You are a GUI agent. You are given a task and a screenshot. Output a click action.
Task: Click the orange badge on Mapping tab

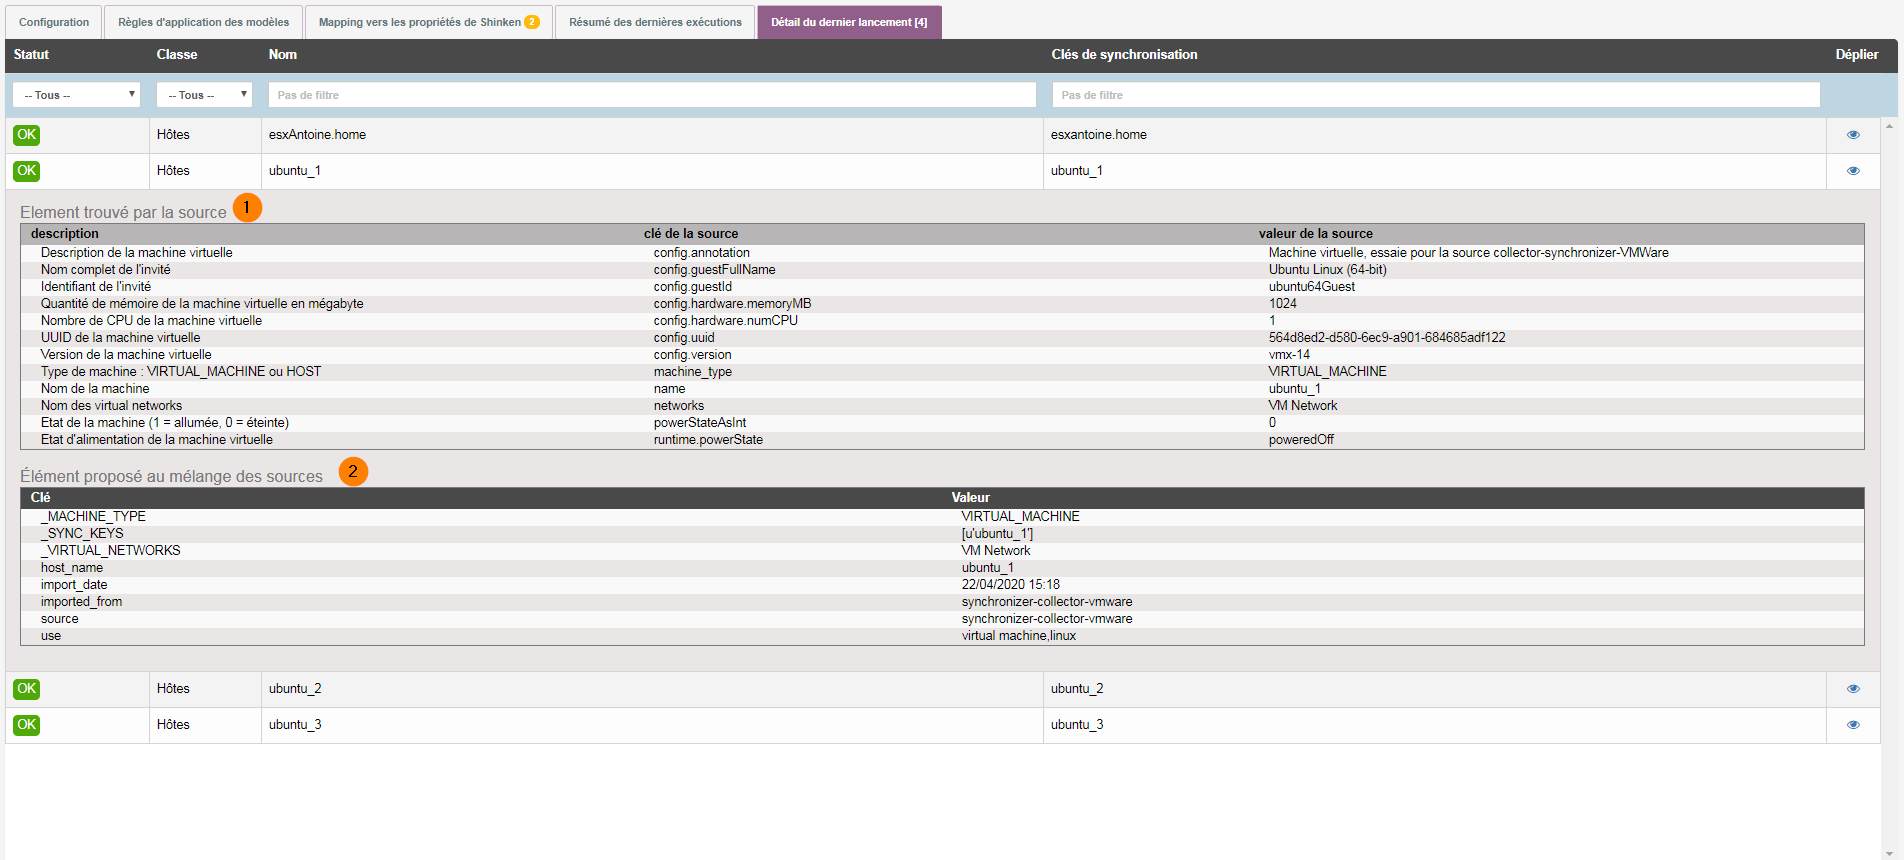pyautogui.click(x=532, y=22)
